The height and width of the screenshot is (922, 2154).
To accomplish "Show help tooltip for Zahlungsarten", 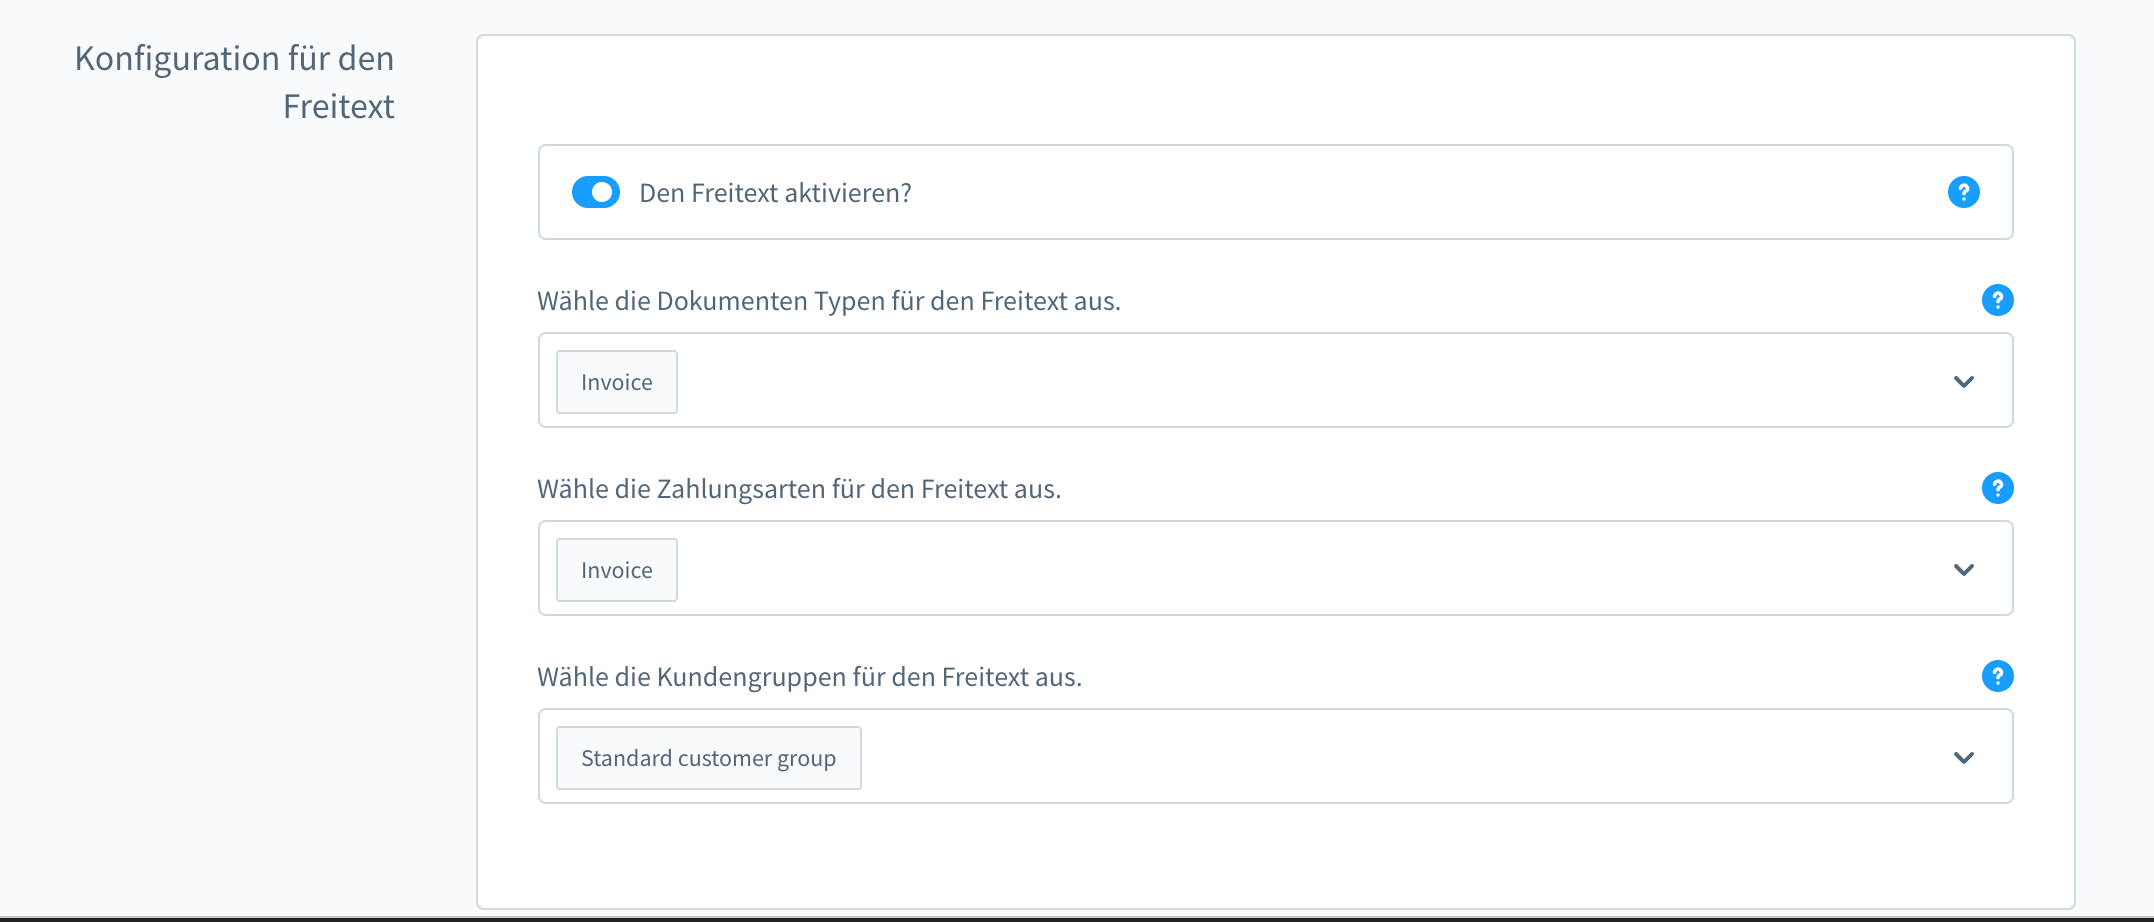I will point(1997,488).
